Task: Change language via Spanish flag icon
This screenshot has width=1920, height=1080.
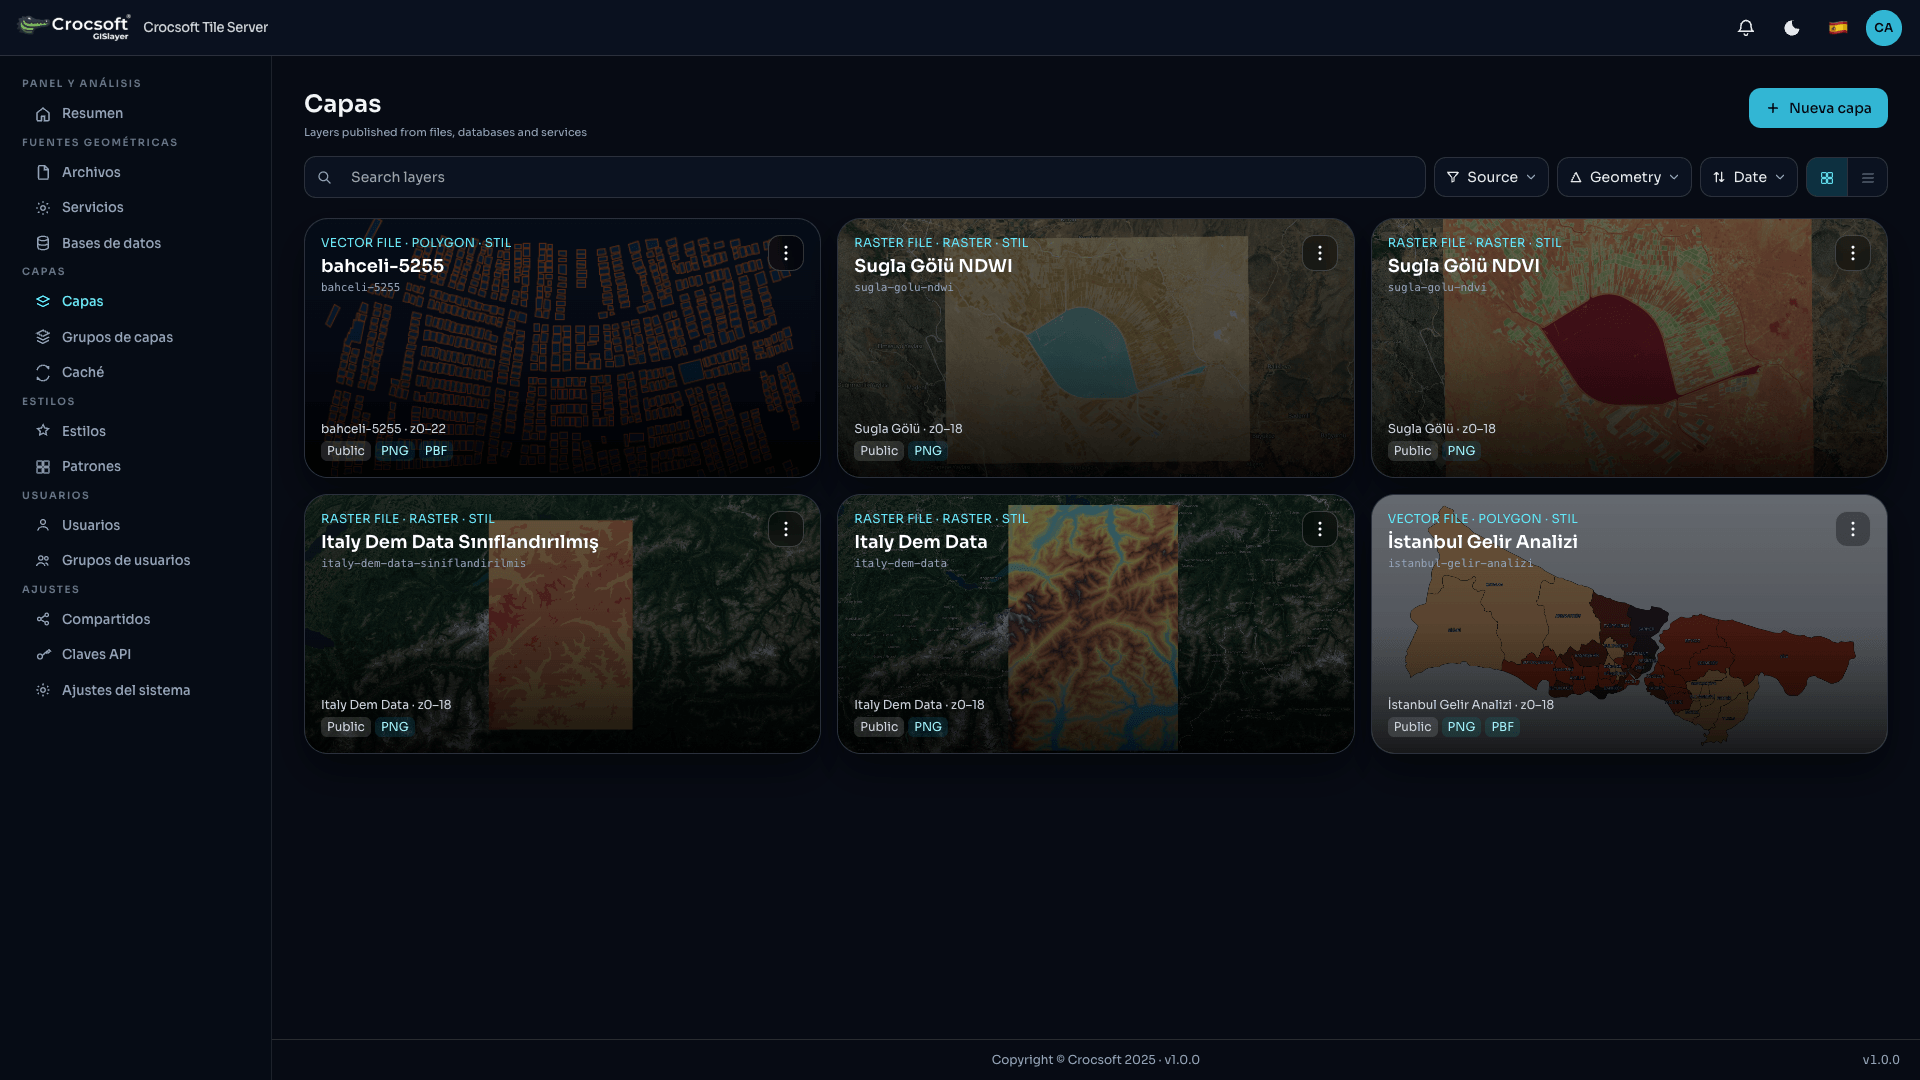Action: pos(1838,28)
